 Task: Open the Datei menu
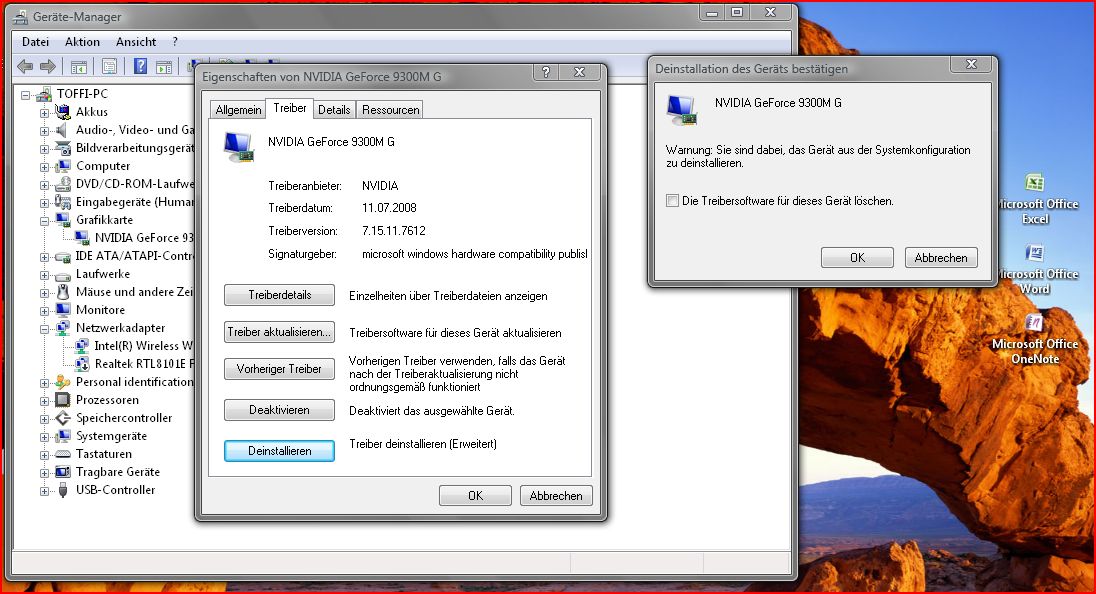pos(36,42)
